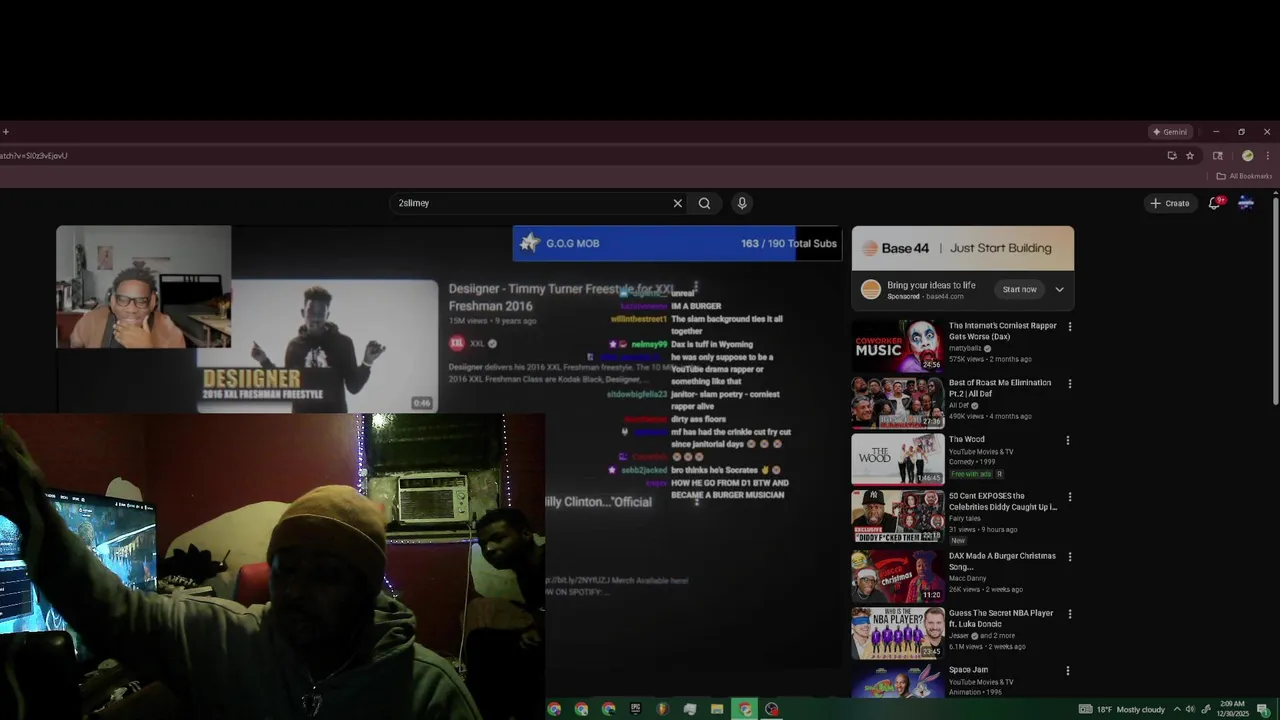Click the volume speaker tray icon
Viewport: 1280px width, 720px height.
coord(1190,709)
